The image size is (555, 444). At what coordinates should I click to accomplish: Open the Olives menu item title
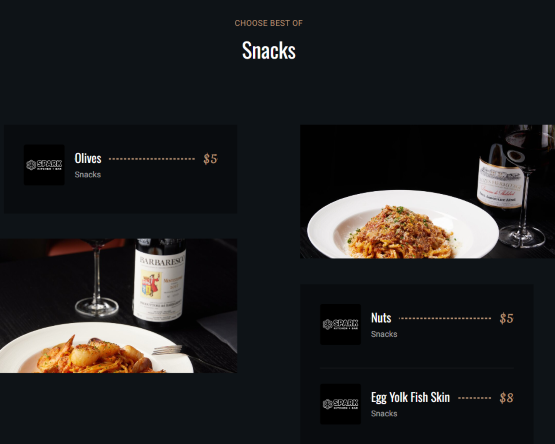click(88, 158)
